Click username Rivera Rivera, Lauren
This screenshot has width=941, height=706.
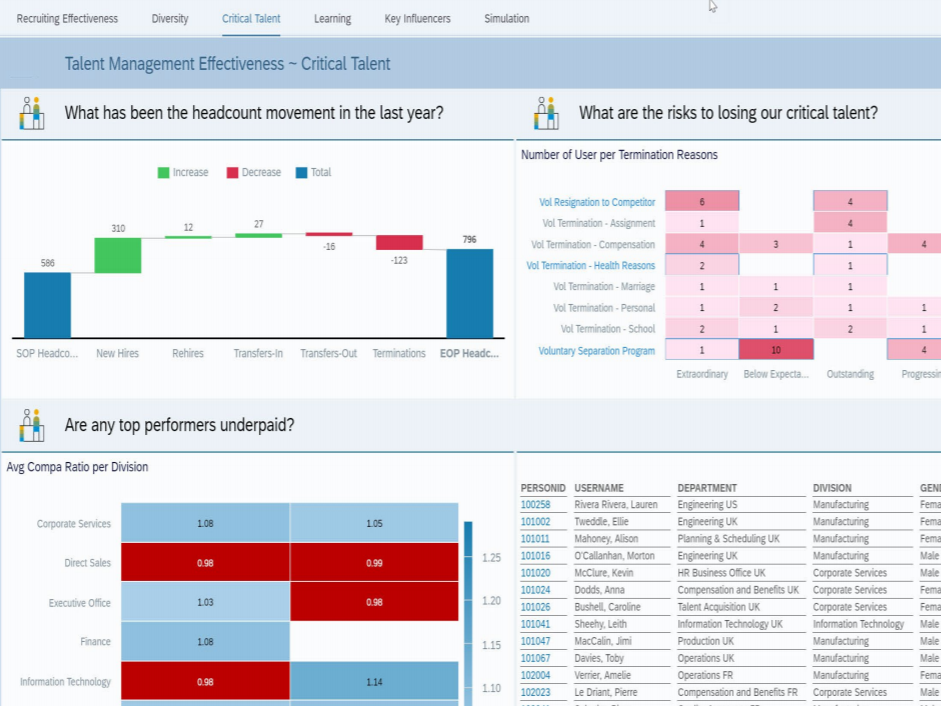[616, 505]
